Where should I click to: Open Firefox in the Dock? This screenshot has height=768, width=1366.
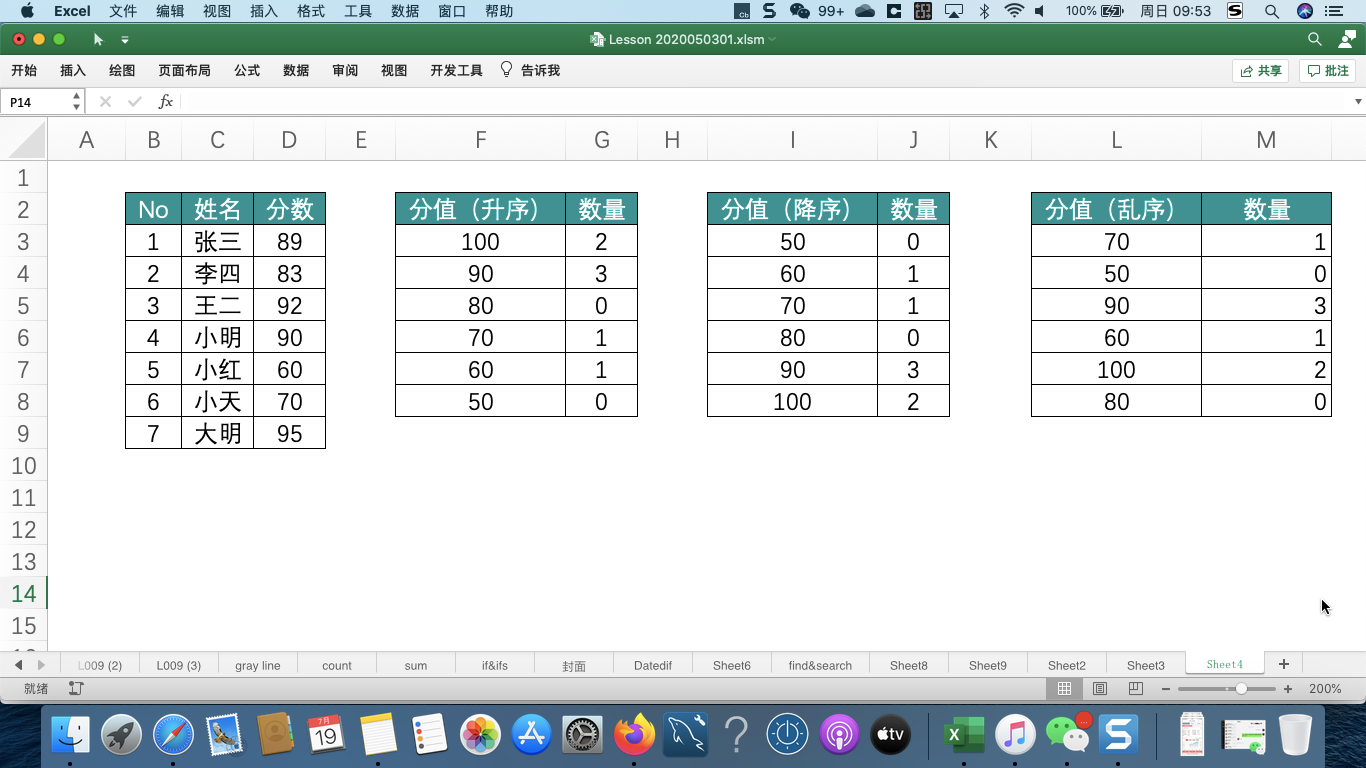pyautogui.click(x=634, y=736)
